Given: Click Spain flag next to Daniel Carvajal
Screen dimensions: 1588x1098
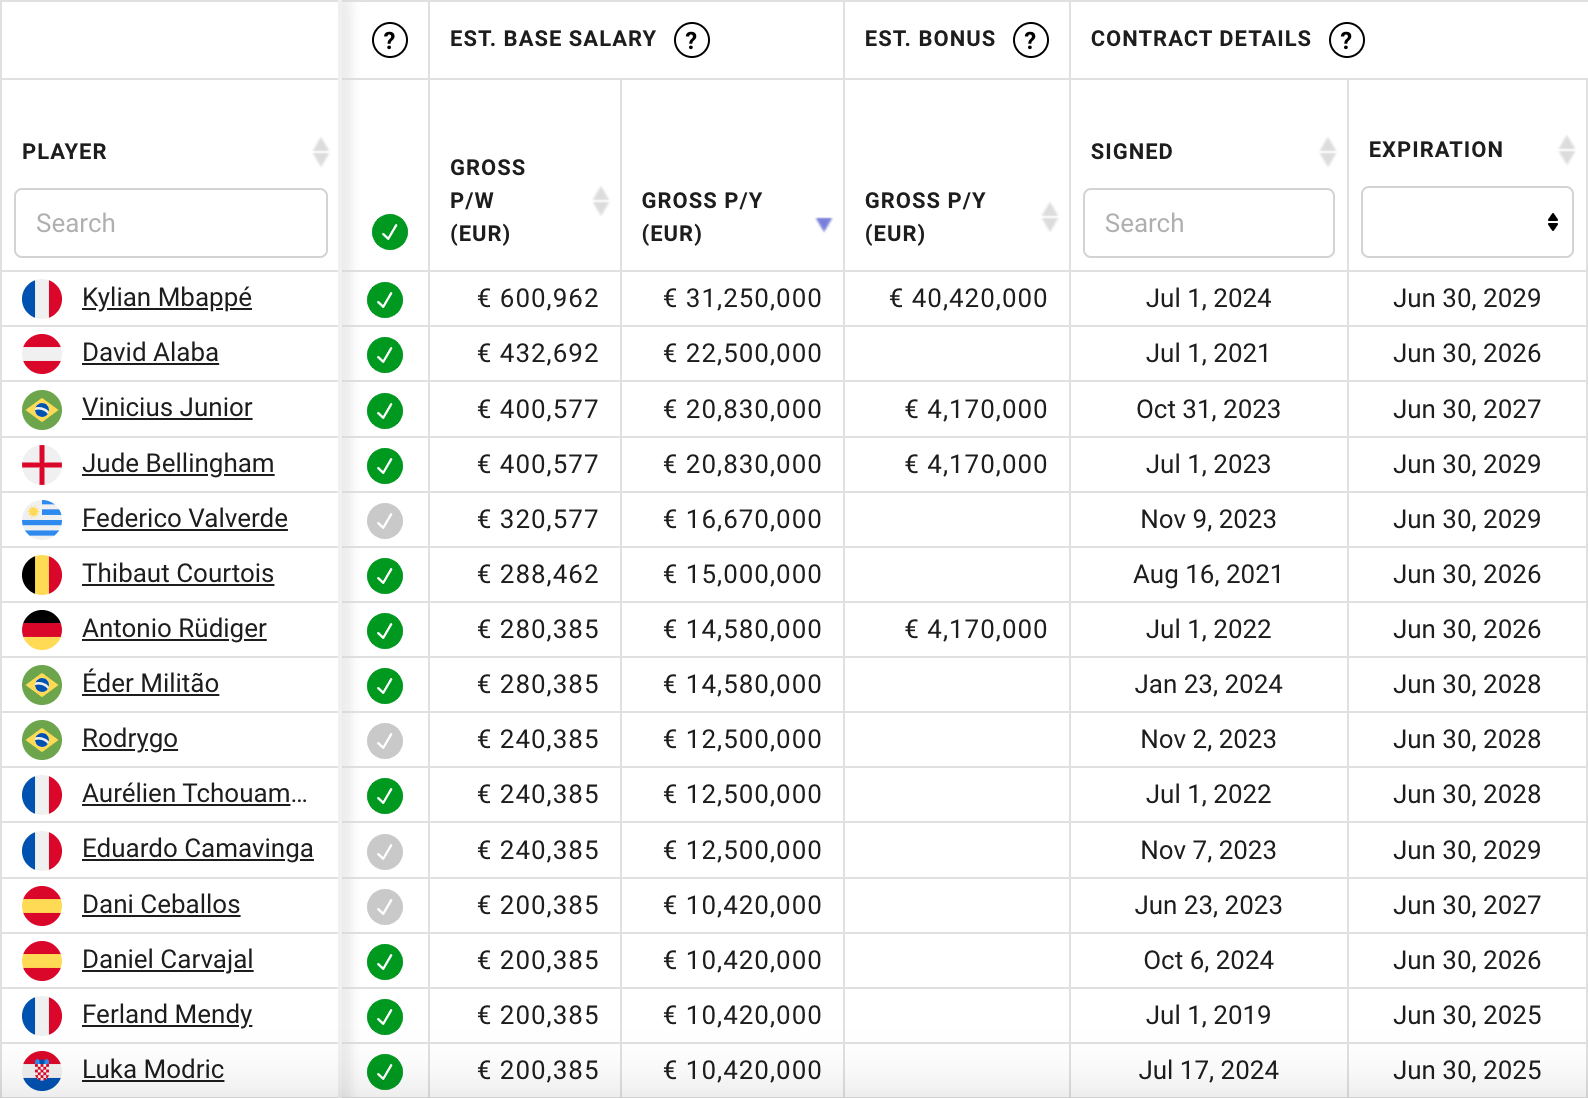Looking at the screenshot, I should pyautogui.click(x=42, y=961).
